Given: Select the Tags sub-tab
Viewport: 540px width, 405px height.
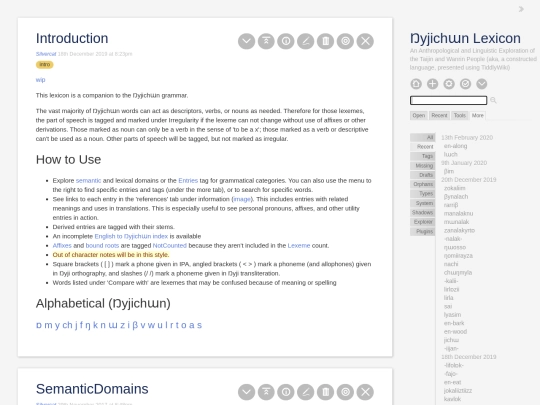Looking at the screenshot, I should tap(423, 156).
